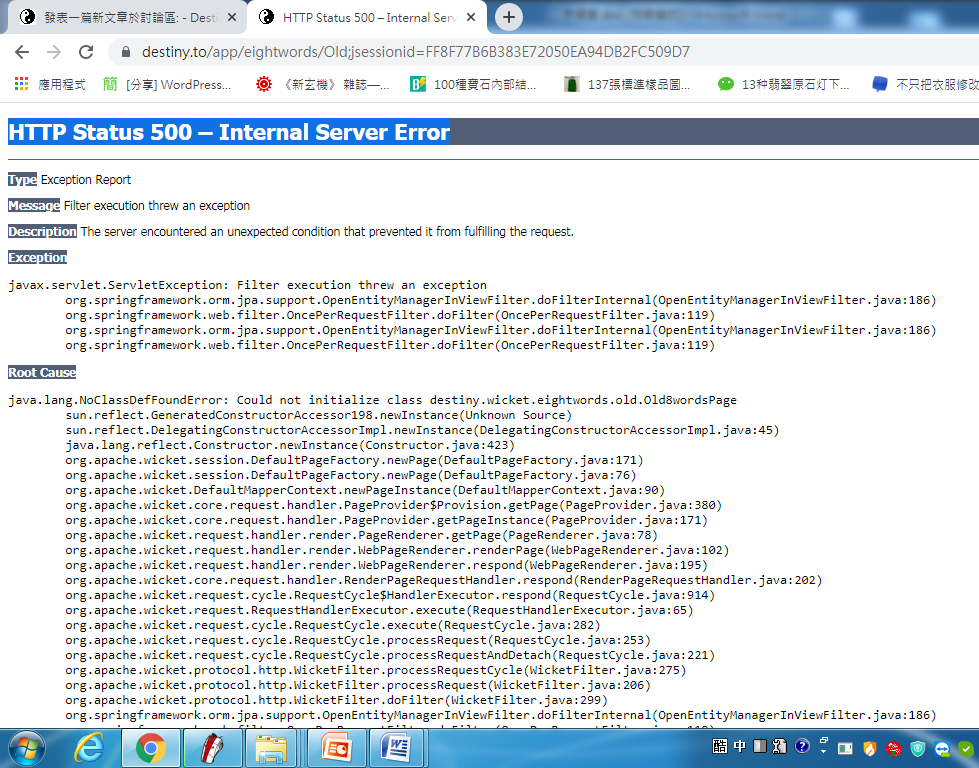Click the lock icon in address bar
979x768 pixels.
pyautogui.click(x=125, y=52)
